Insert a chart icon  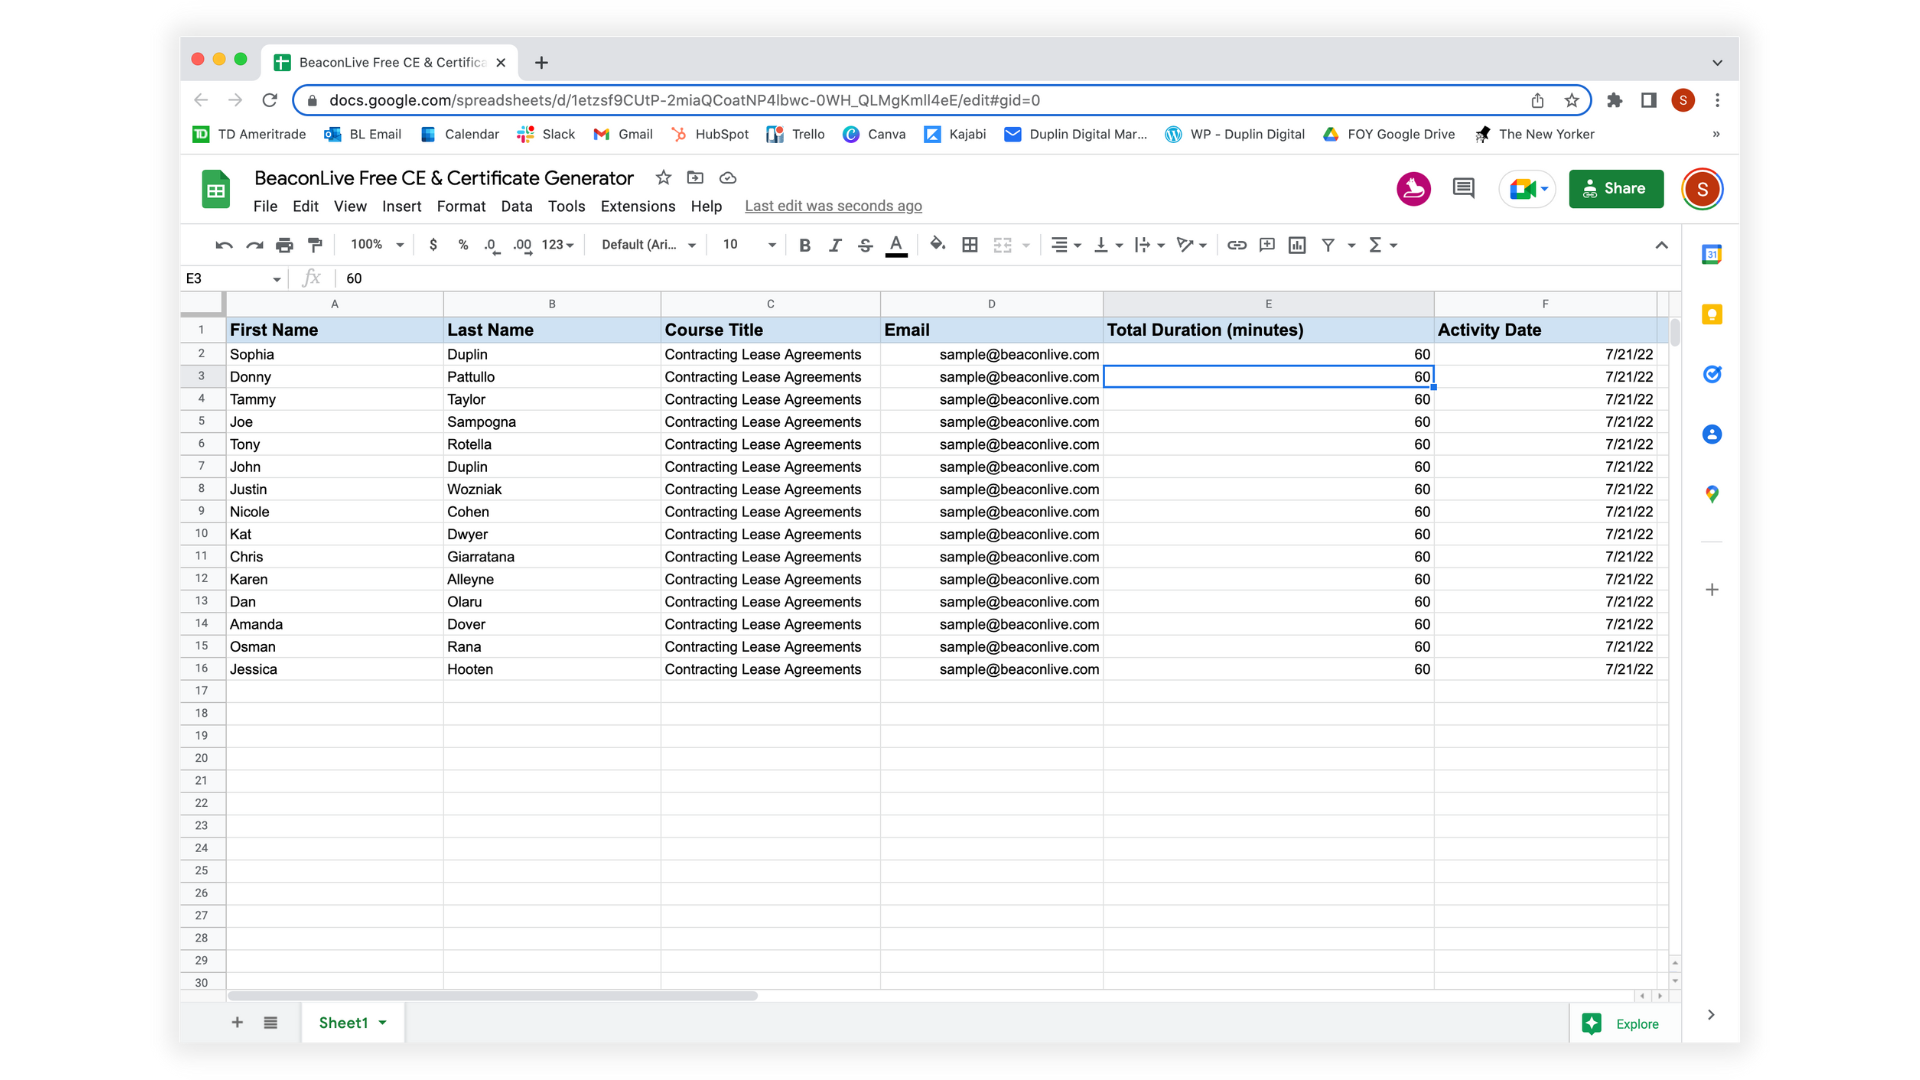(x=1297, y=245)
